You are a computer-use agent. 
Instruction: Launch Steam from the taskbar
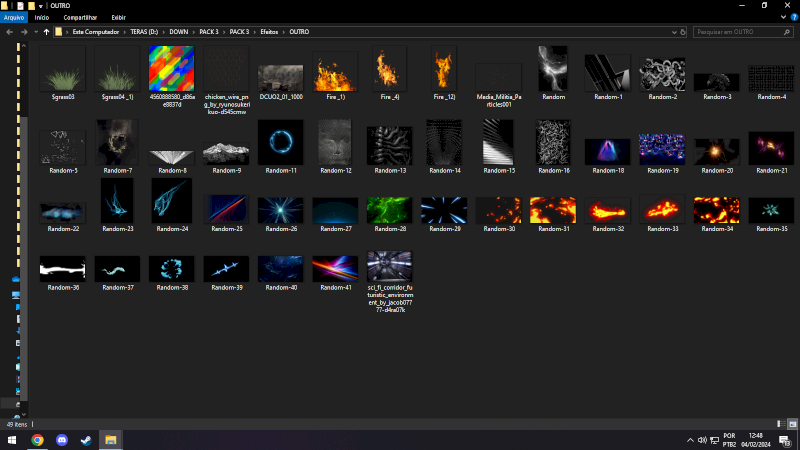pos(86,439)
